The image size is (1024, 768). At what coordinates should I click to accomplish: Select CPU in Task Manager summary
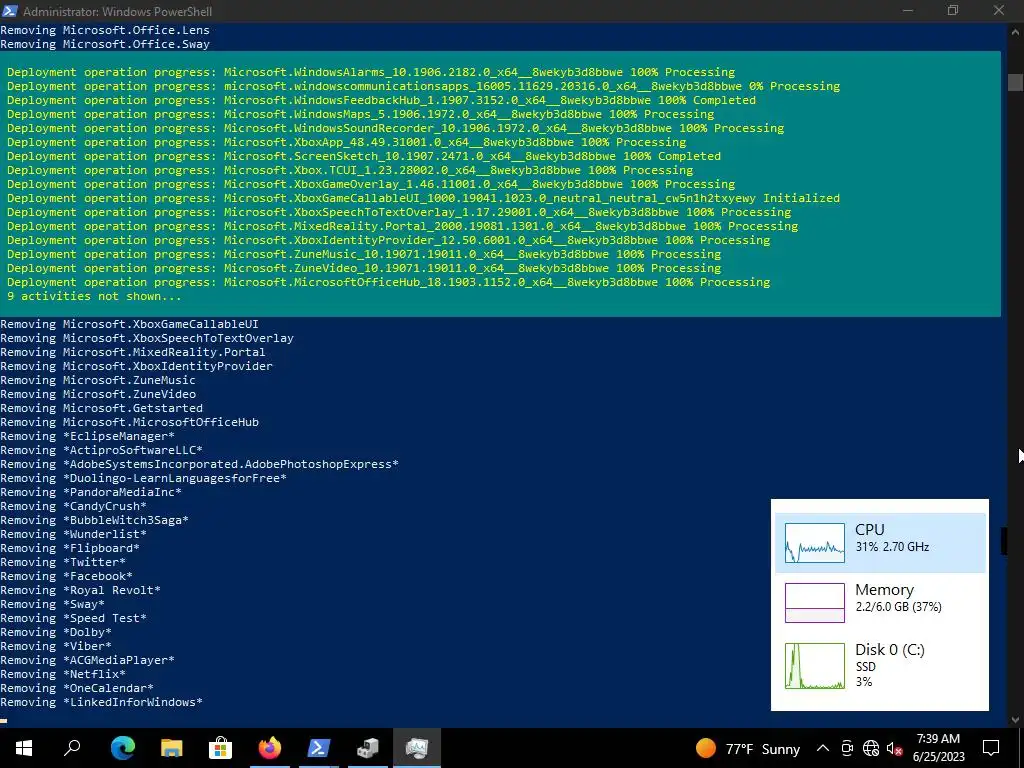[880, 543]
